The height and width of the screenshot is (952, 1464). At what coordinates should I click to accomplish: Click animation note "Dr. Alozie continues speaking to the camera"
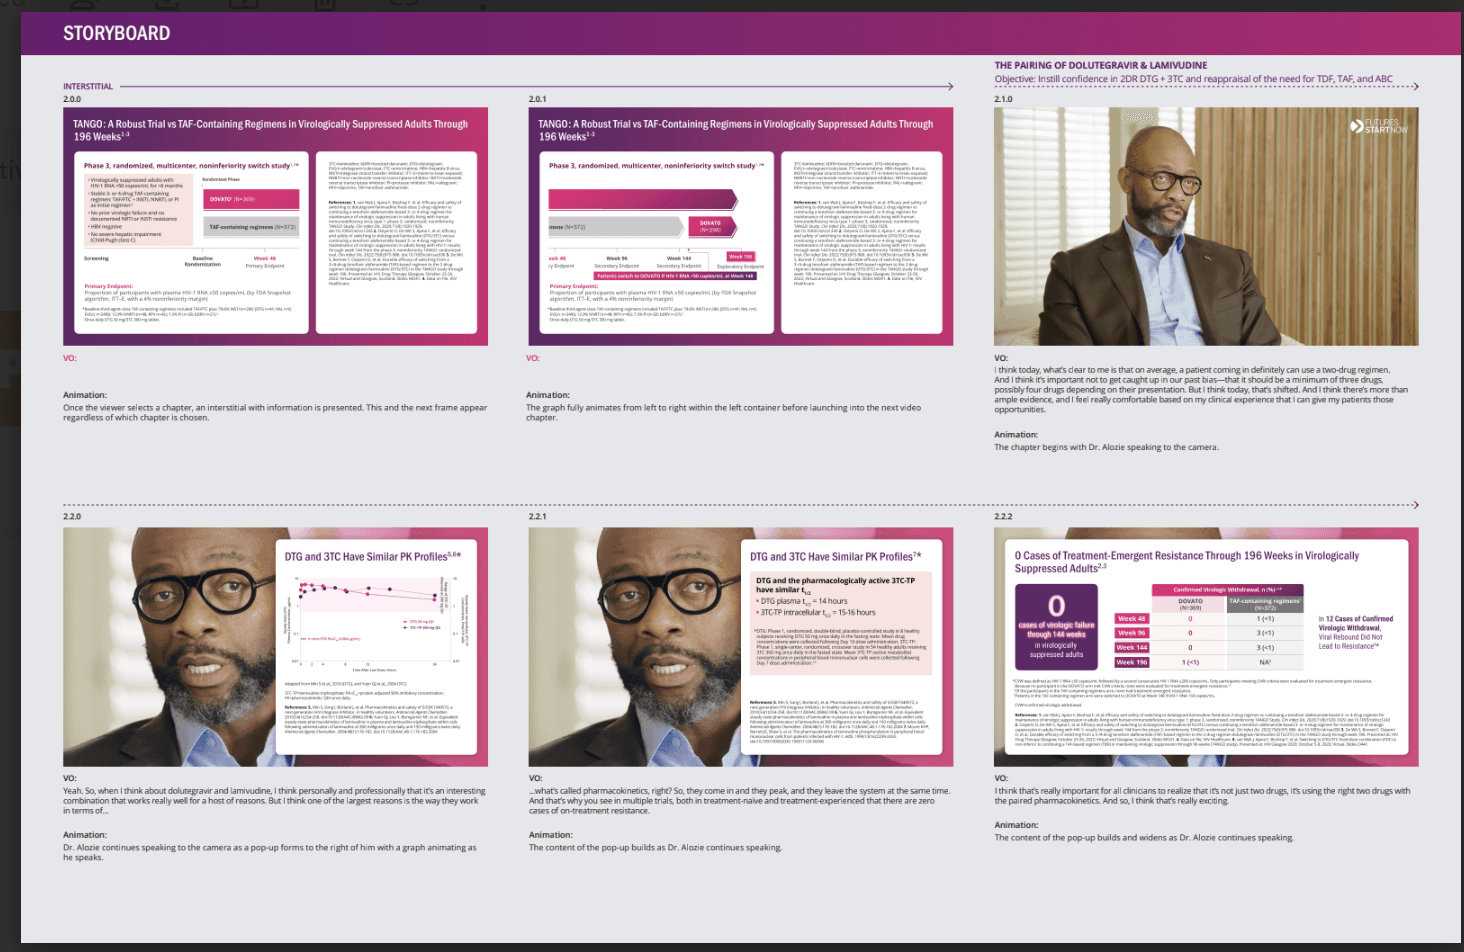point(270,852)
